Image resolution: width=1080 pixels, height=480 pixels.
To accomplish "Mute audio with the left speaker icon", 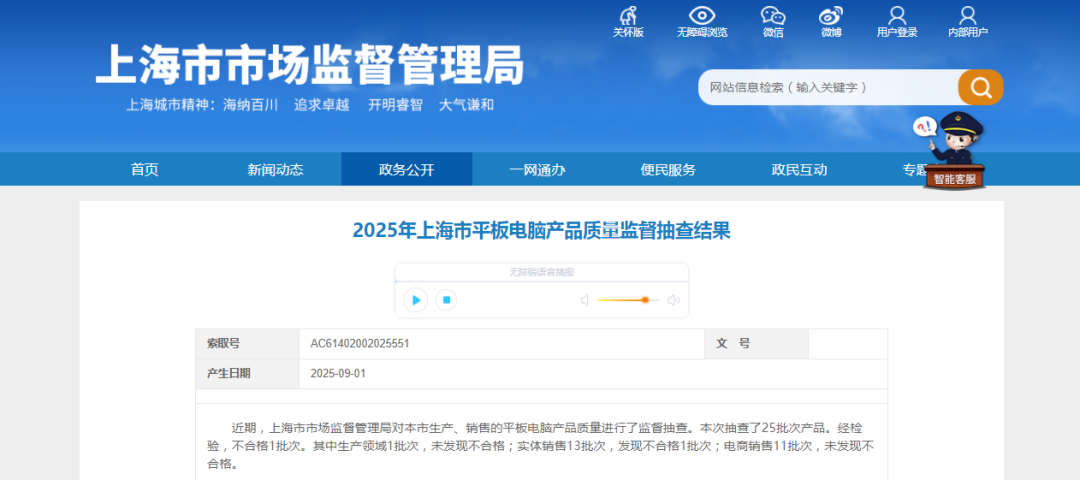I will coord(585,300).
